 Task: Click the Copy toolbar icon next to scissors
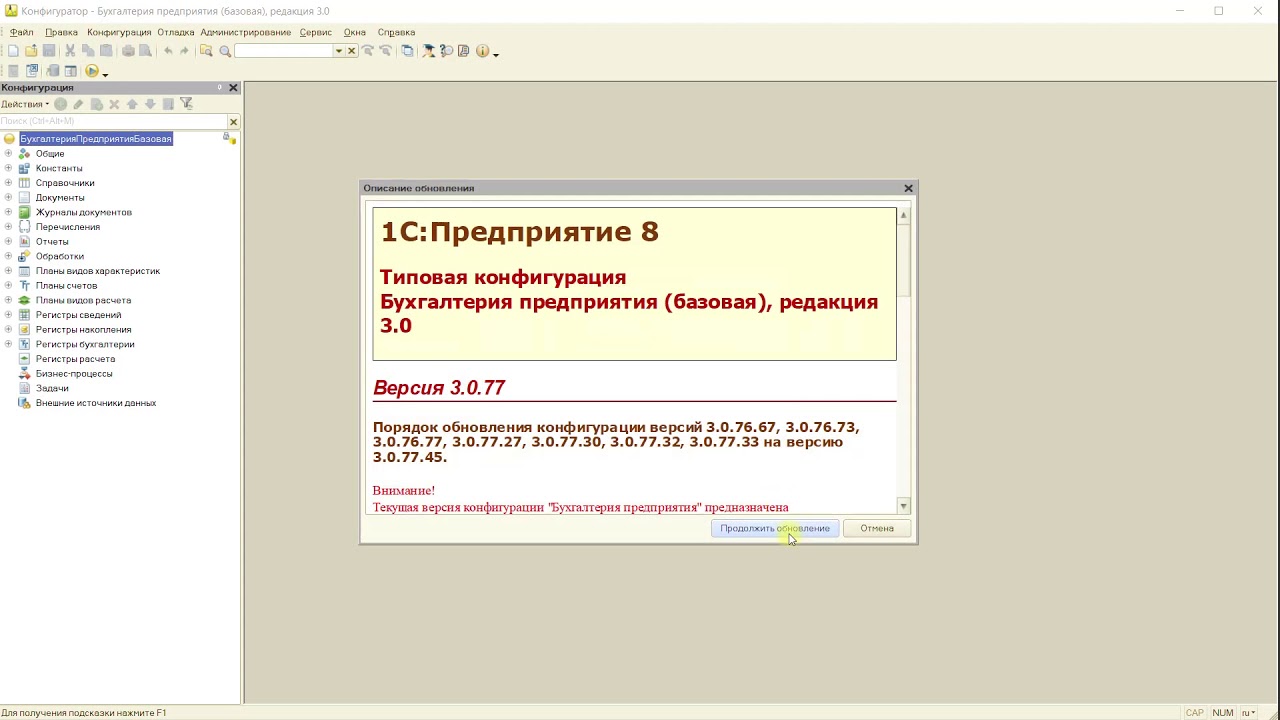click(x=88, y=51)
